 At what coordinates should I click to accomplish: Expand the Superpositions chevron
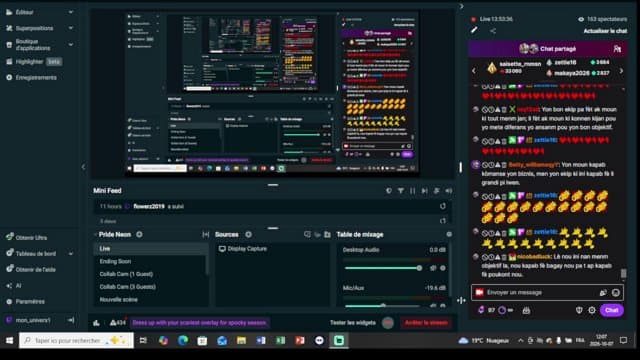pos(71,28)
